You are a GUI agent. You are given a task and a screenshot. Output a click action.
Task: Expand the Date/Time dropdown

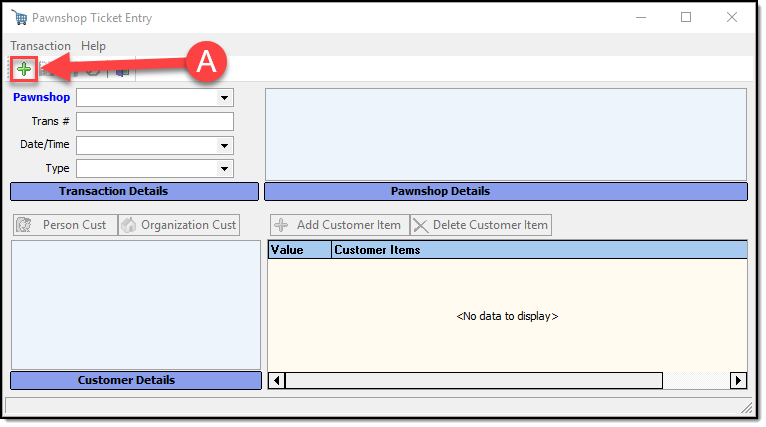225,145
